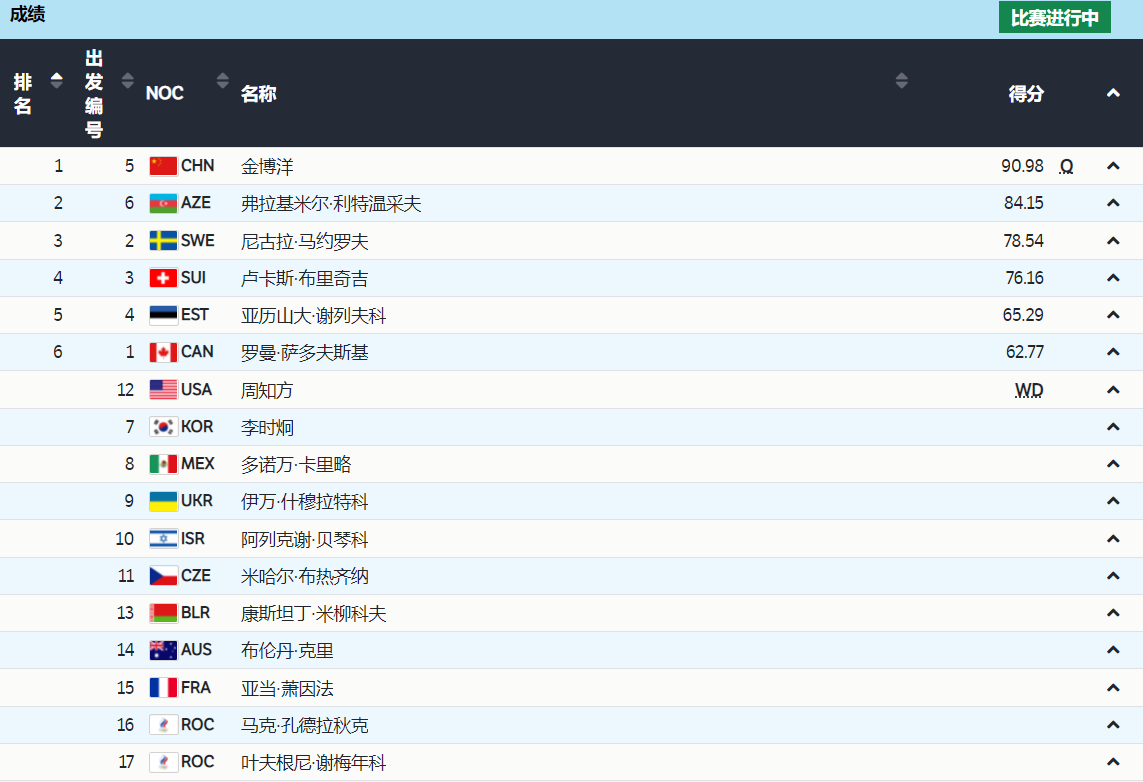Click the score 90.98
This screenshot has height=782, width=1143.
[1022, 166]
